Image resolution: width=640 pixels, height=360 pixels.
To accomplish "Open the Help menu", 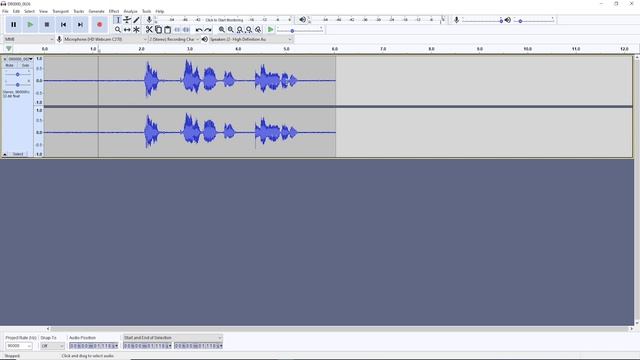I will click(x=160, y=11).
